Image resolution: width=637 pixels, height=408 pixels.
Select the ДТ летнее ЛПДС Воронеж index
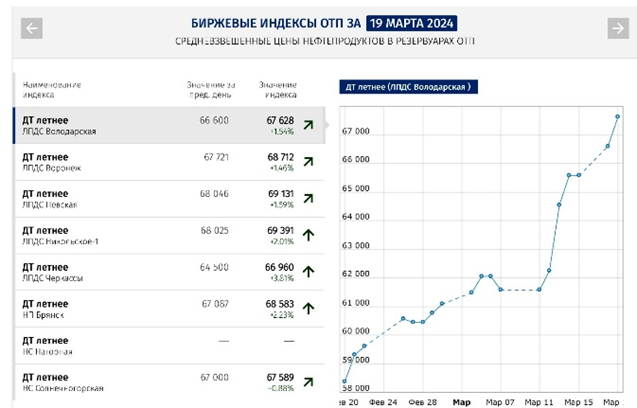click(150, 162)
